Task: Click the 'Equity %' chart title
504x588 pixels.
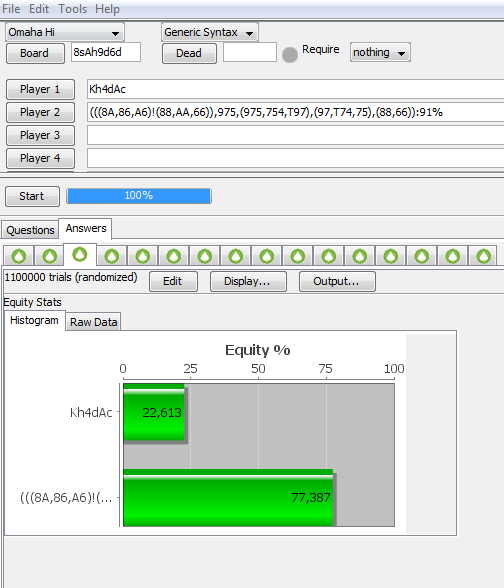Action: [x=258, y=350]
